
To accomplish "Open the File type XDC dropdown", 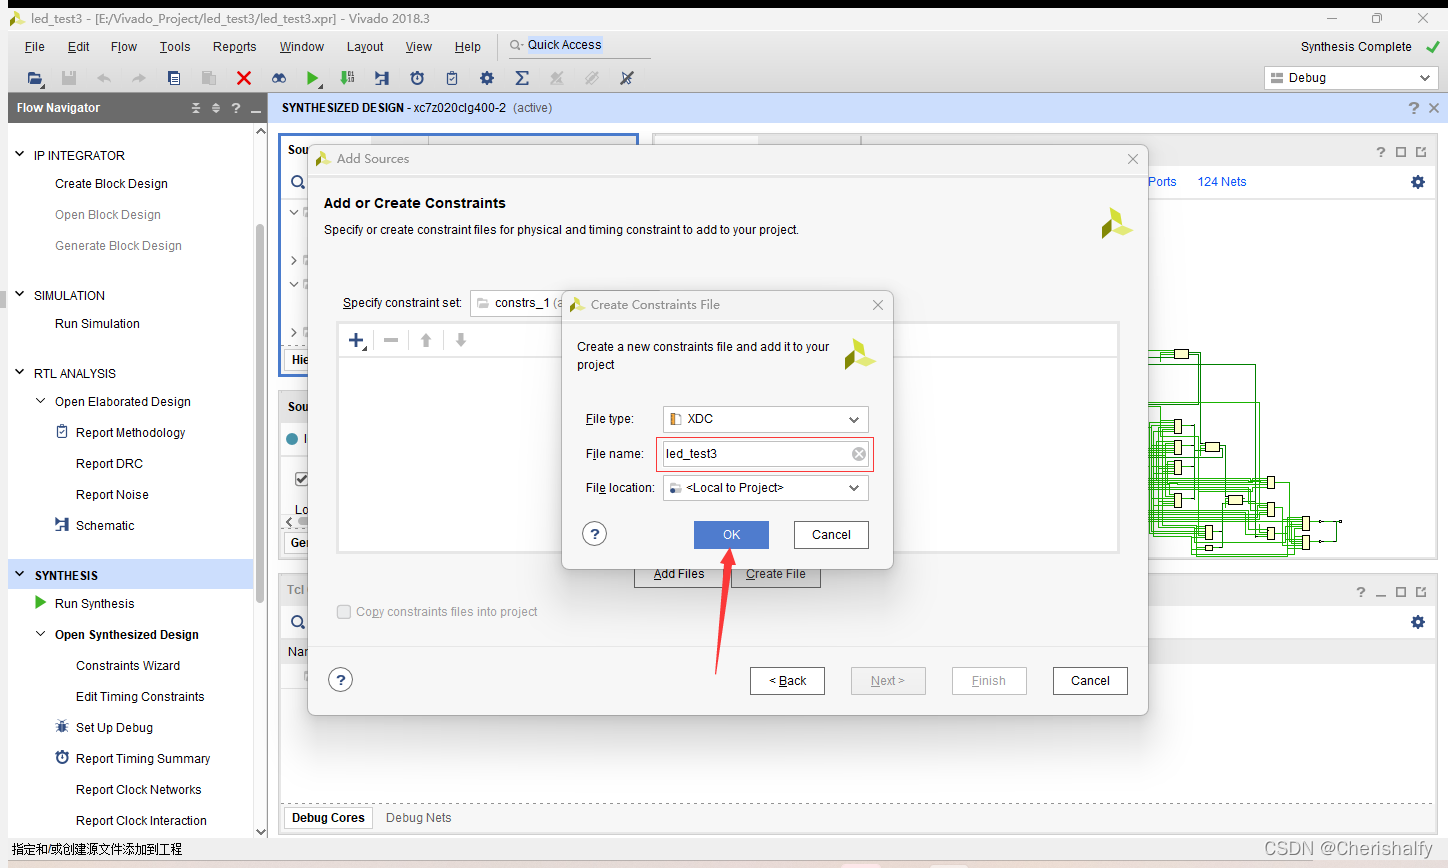I will [766, 419].
